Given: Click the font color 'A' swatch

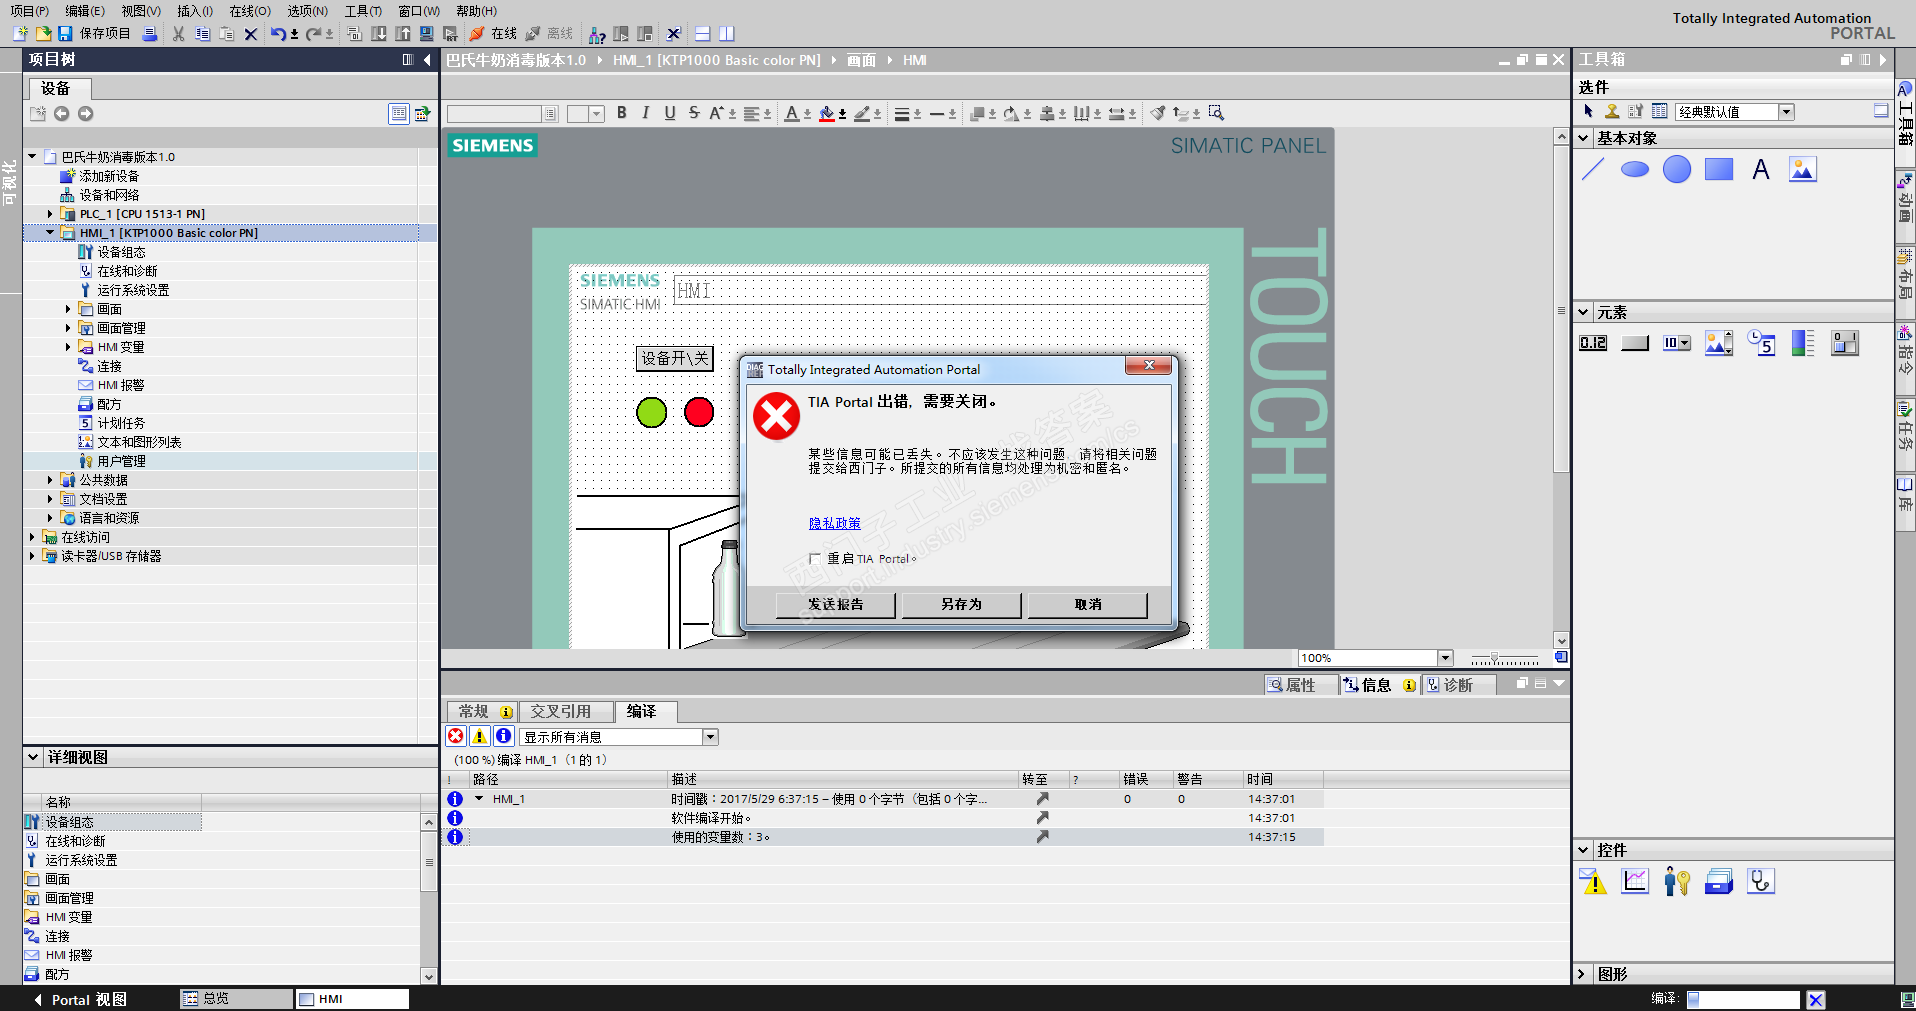Looking at the screenshot, I should point(792,113).
